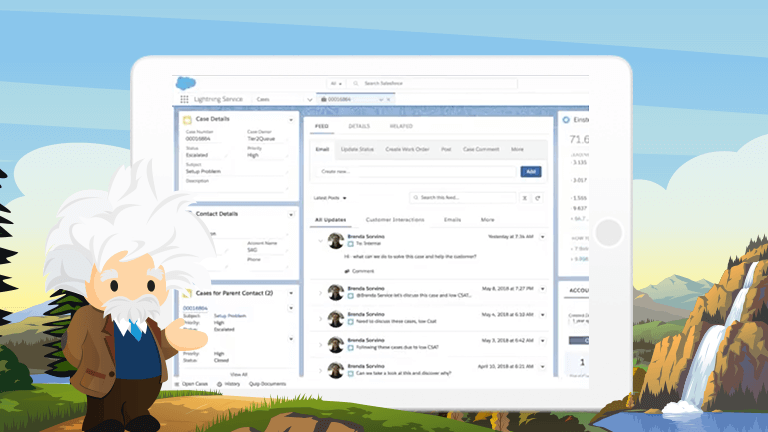This screenshot has width=768, height=432.
Task: Click View All in parent cases panel
Action: 239,375
